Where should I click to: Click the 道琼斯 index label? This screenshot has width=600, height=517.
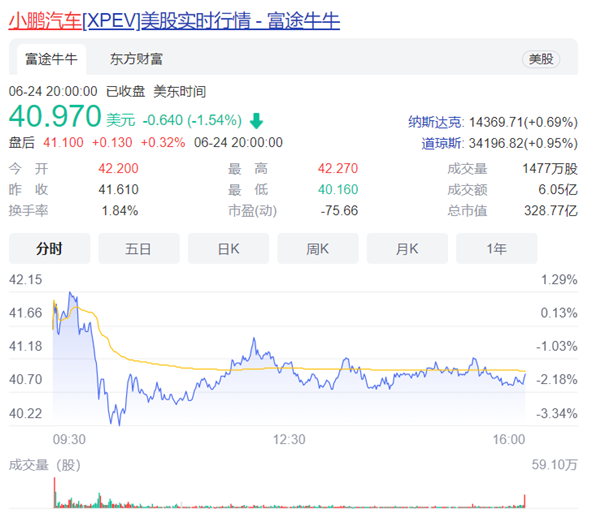441,144
